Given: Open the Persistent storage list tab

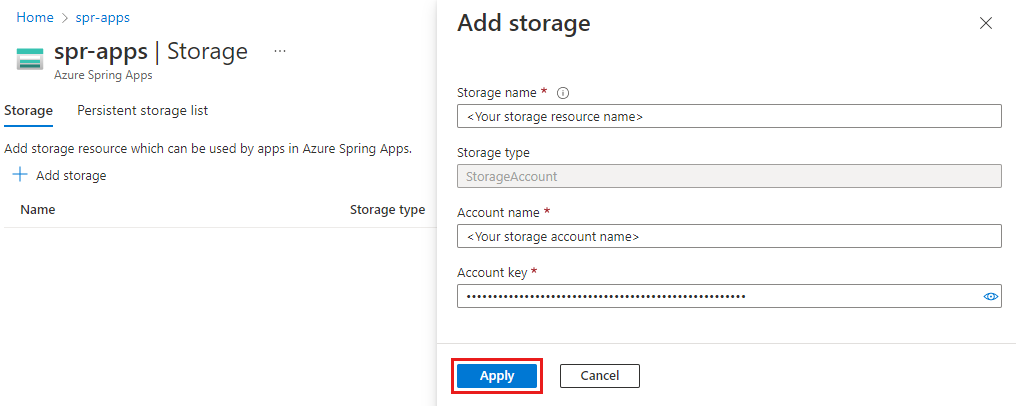Looking at the screenshot, I should coord(143,111).
